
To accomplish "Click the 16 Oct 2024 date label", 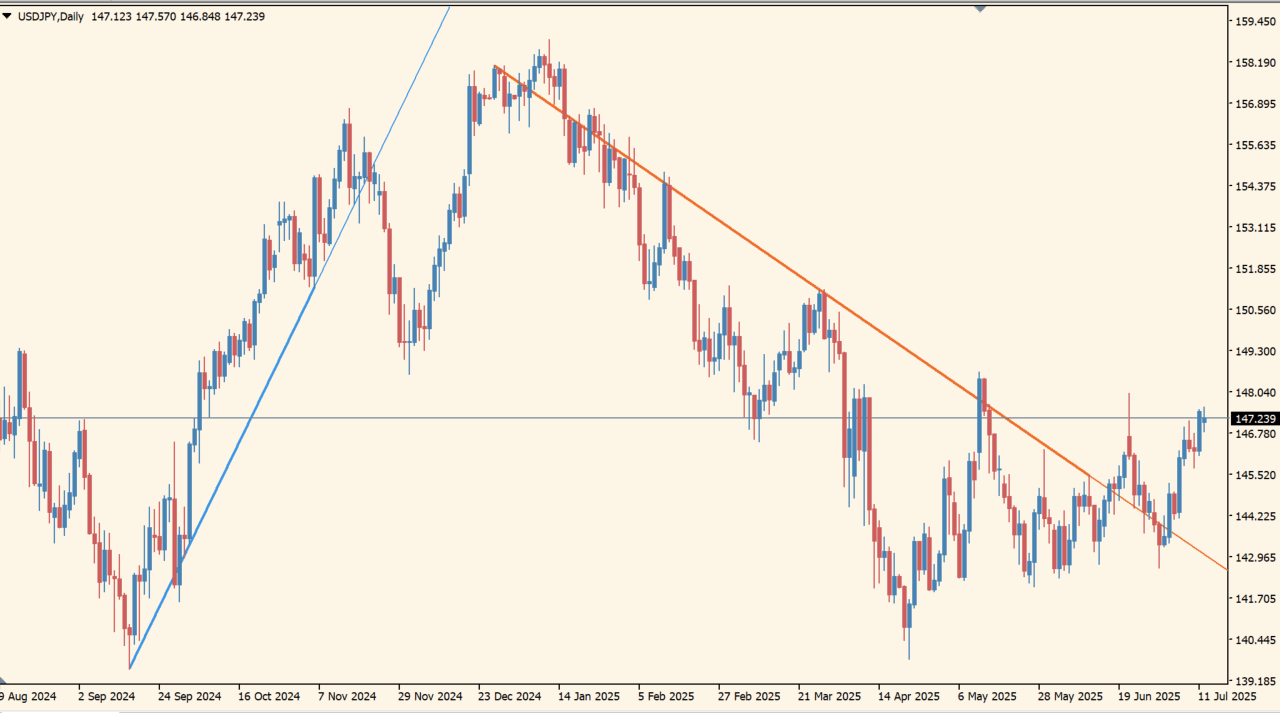I will tap(269, 696).
